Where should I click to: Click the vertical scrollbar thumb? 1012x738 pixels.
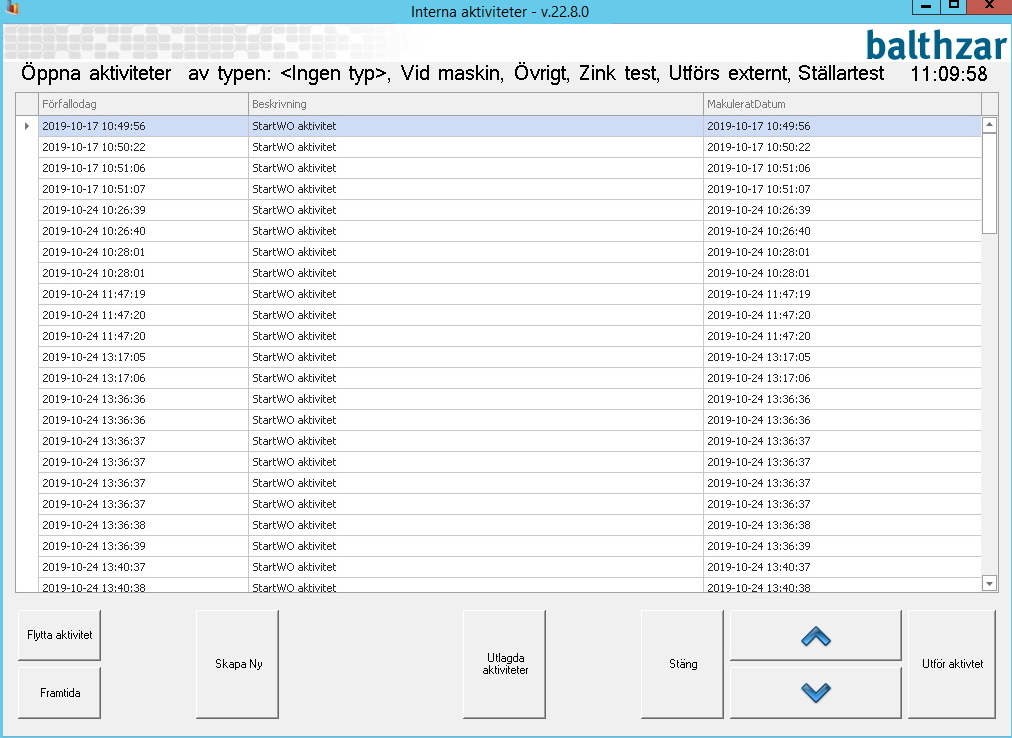pos(989,184)
